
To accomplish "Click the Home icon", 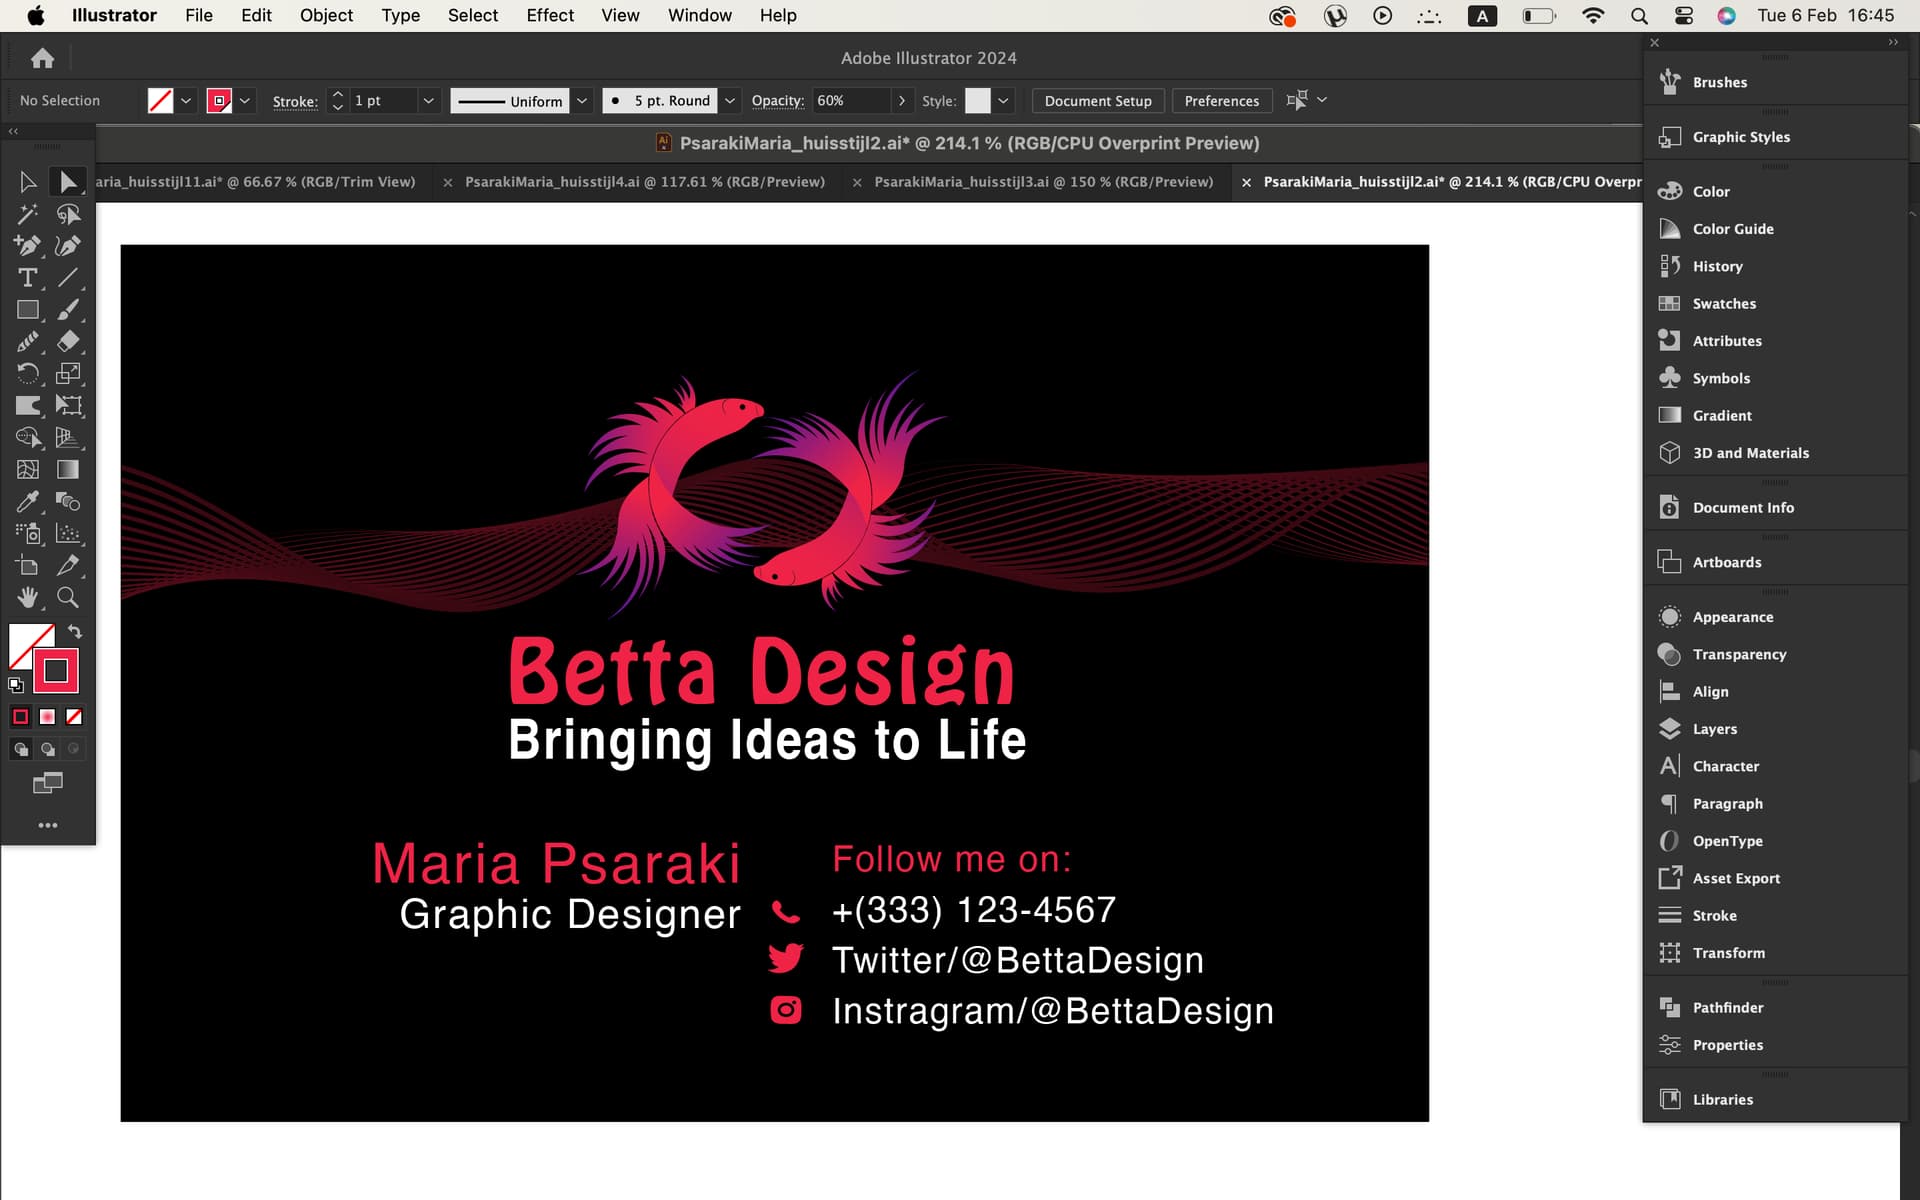I will [x=42, y=58].
